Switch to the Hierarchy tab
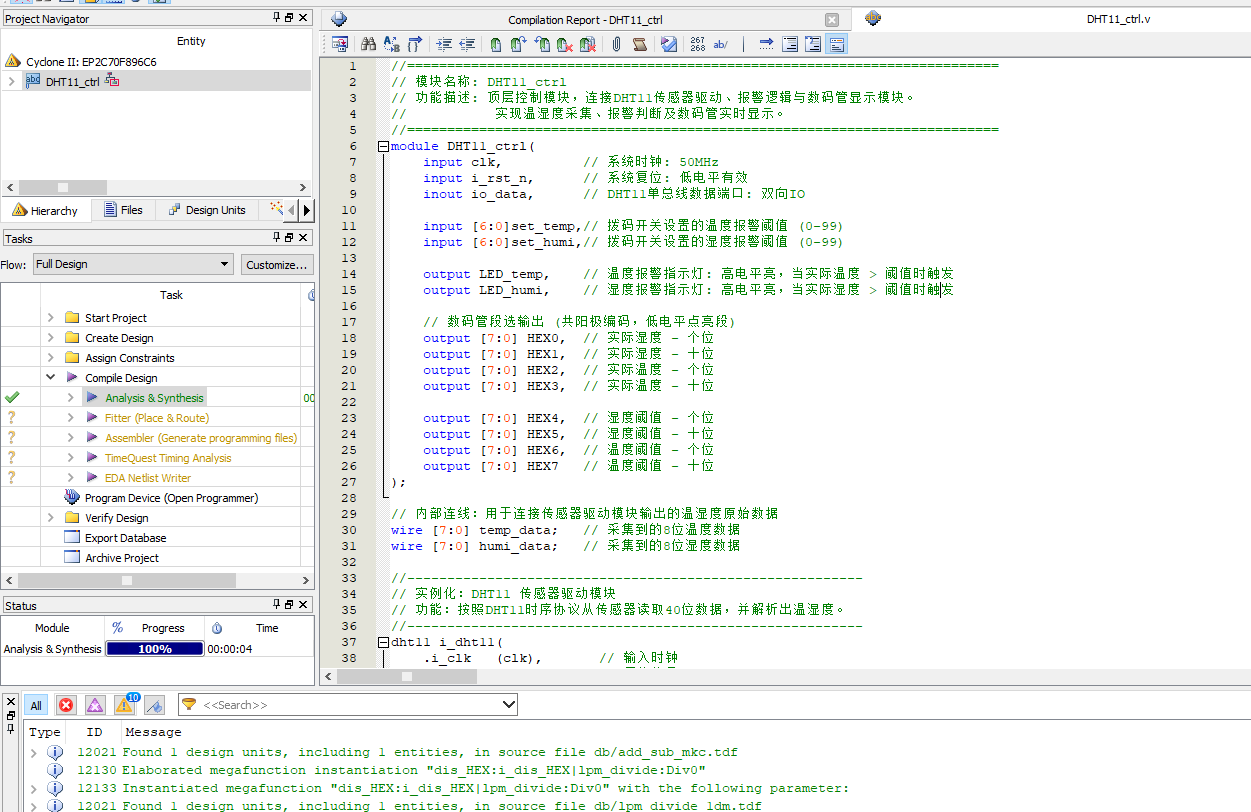 pyautogui.click(x=46, y=210)
